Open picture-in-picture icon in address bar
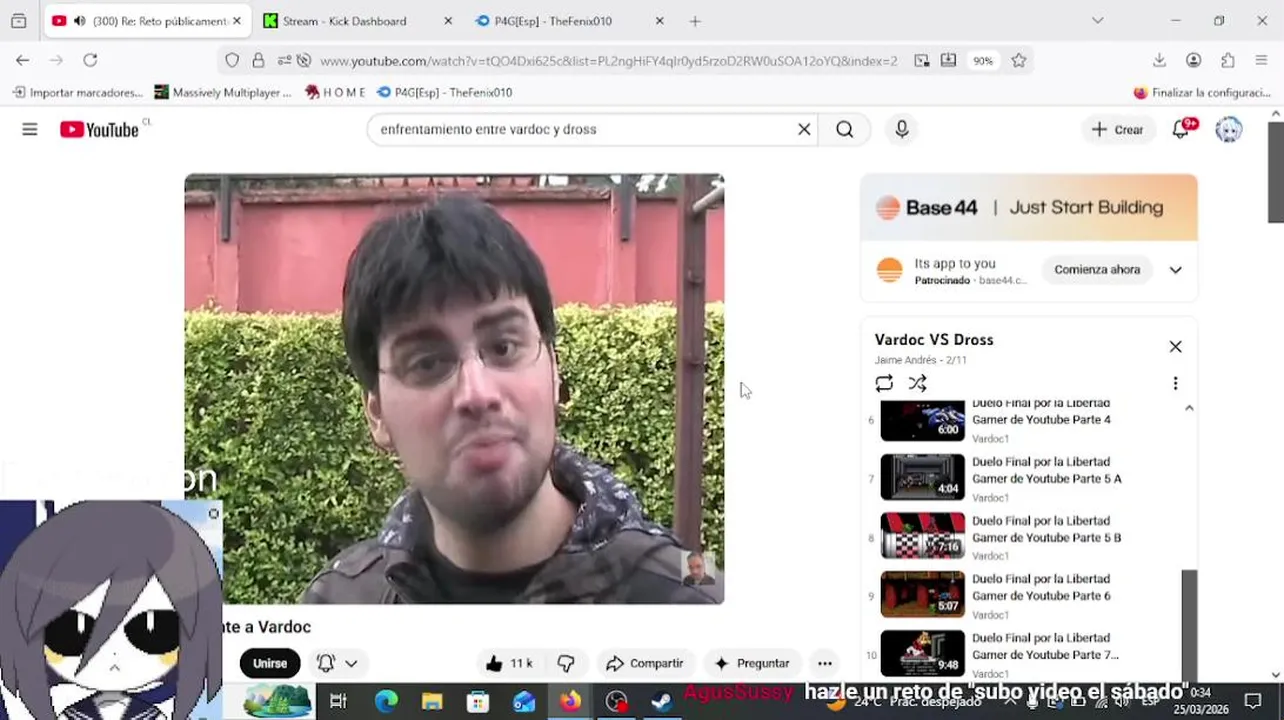Screen dimensions: 1284x720 (x=922, y=60)
